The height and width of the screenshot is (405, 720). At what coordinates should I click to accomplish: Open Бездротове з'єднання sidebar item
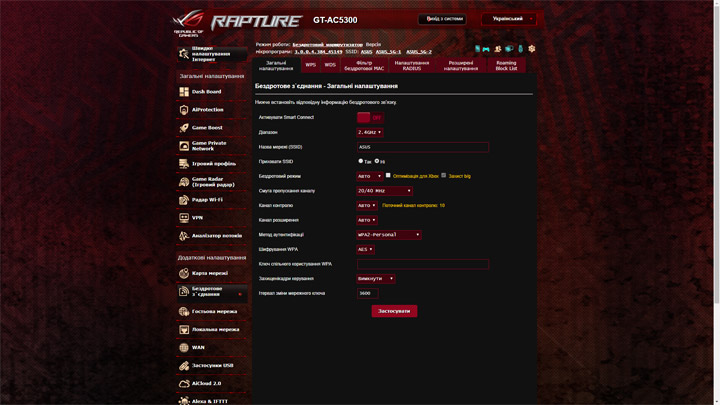pyautogui.click(x=212, y=292)
